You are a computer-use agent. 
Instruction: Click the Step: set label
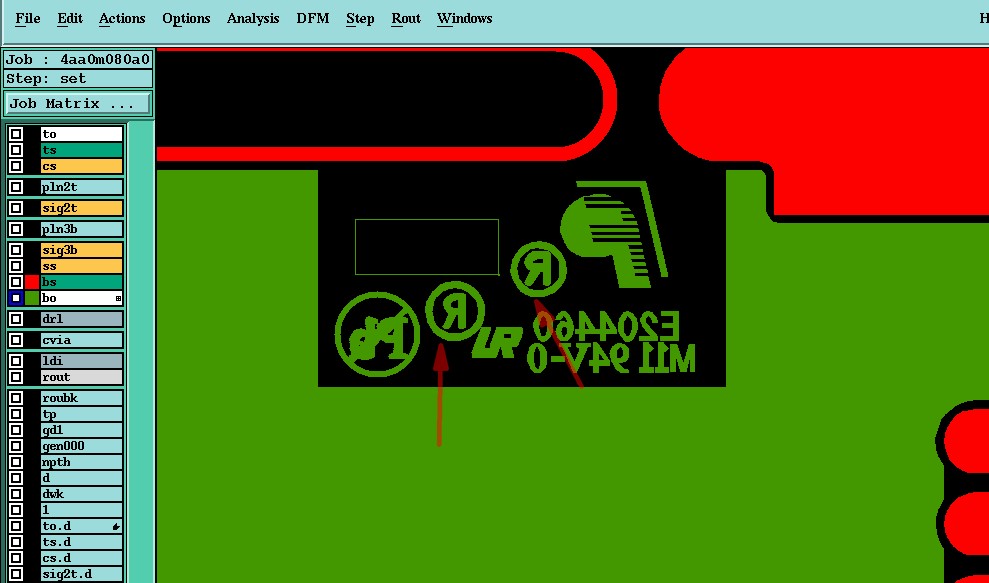click(x=78, y=79)
